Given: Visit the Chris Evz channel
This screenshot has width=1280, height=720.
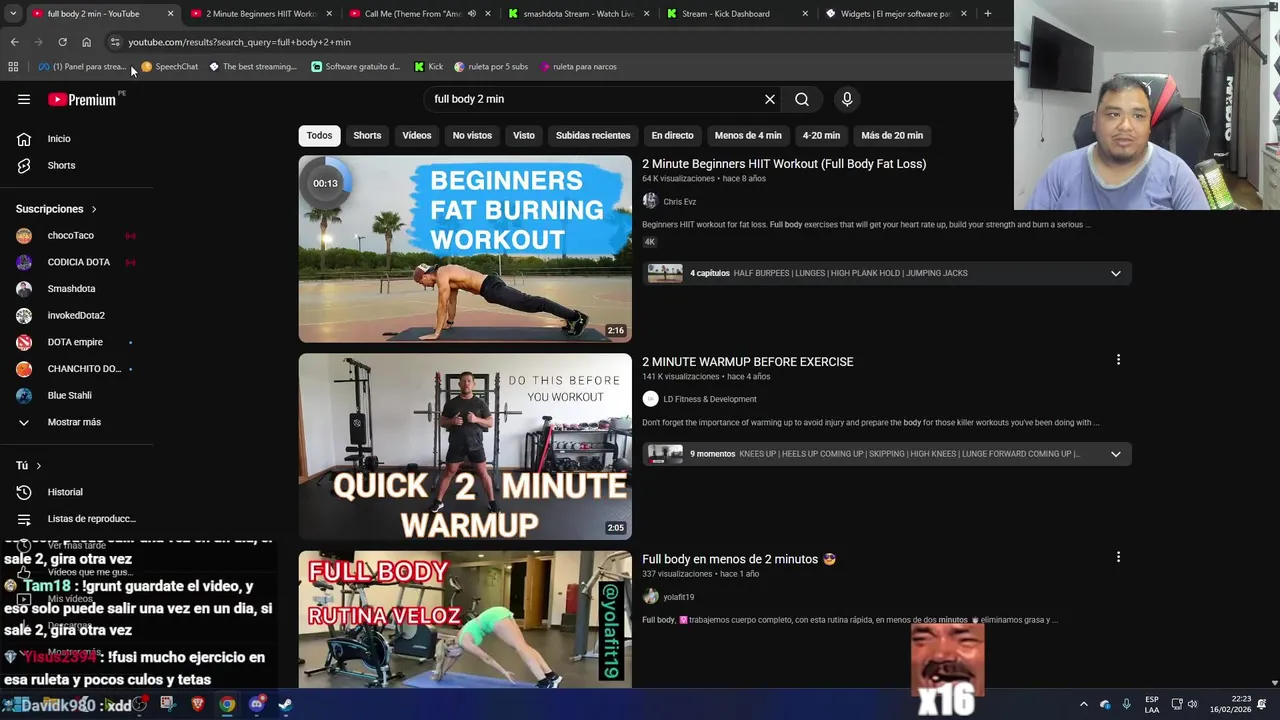Looking at the screenshot, I should [679, 202].
